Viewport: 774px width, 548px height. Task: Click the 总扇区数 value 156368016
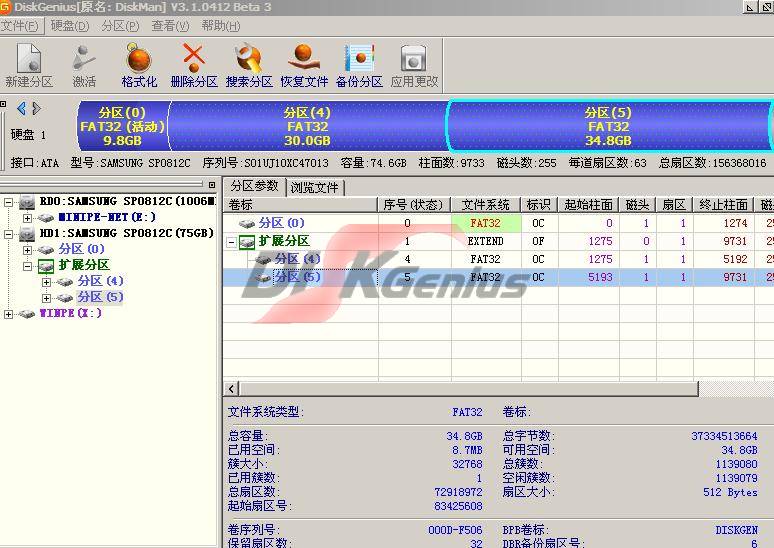coord(738,163)
